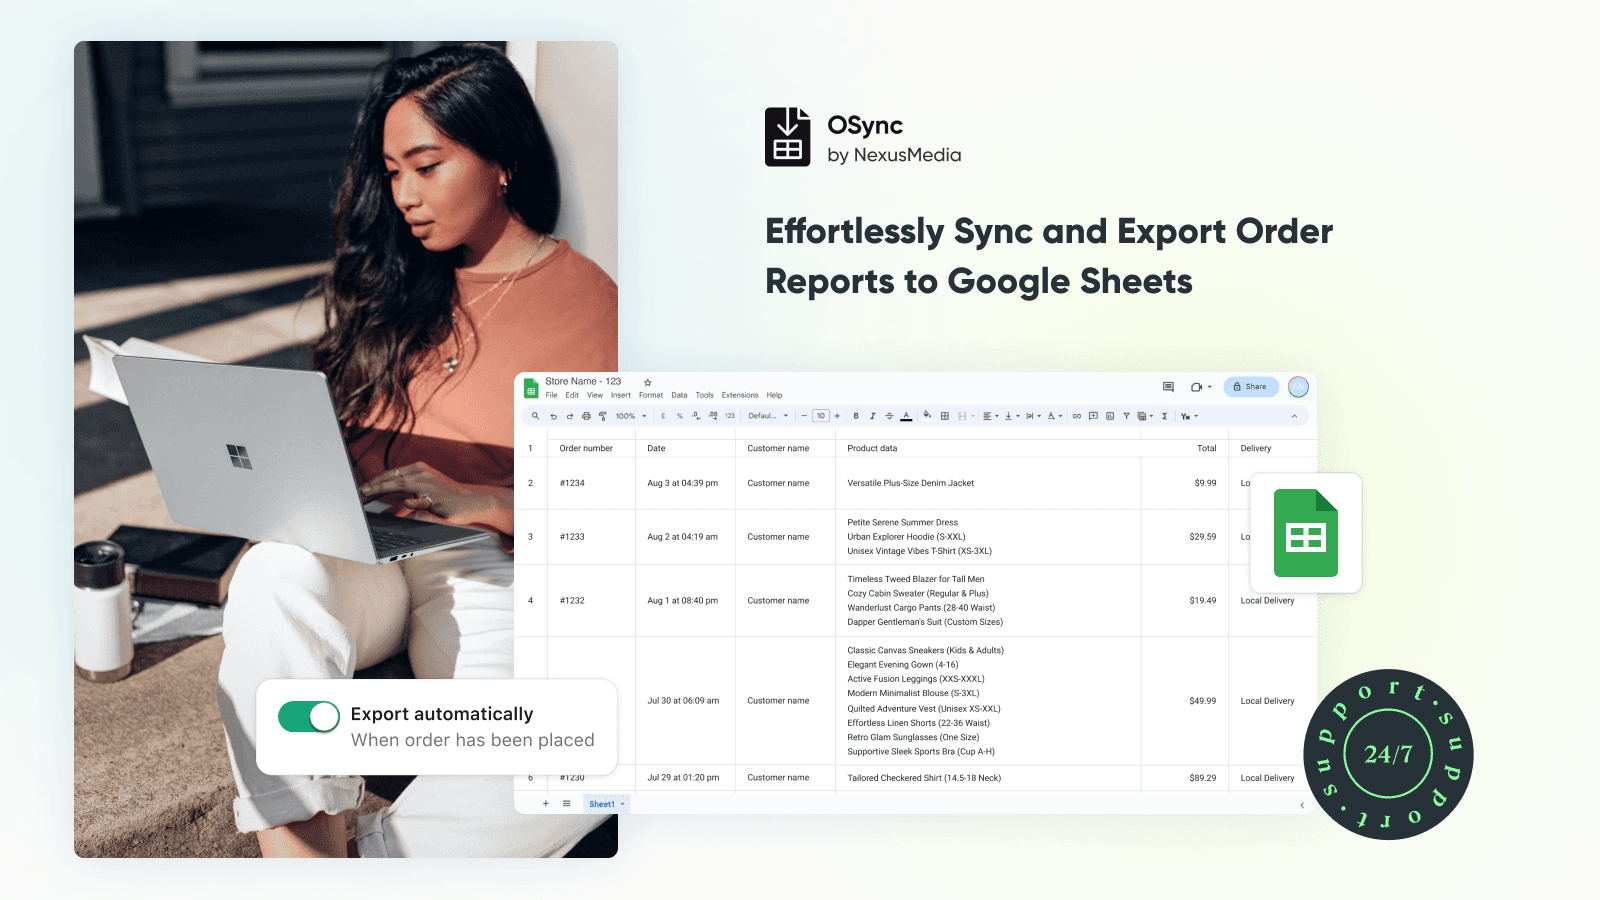Select the Fill color tool
Viewport: 1600px width, 900px height.
click(x=928, y=416)
